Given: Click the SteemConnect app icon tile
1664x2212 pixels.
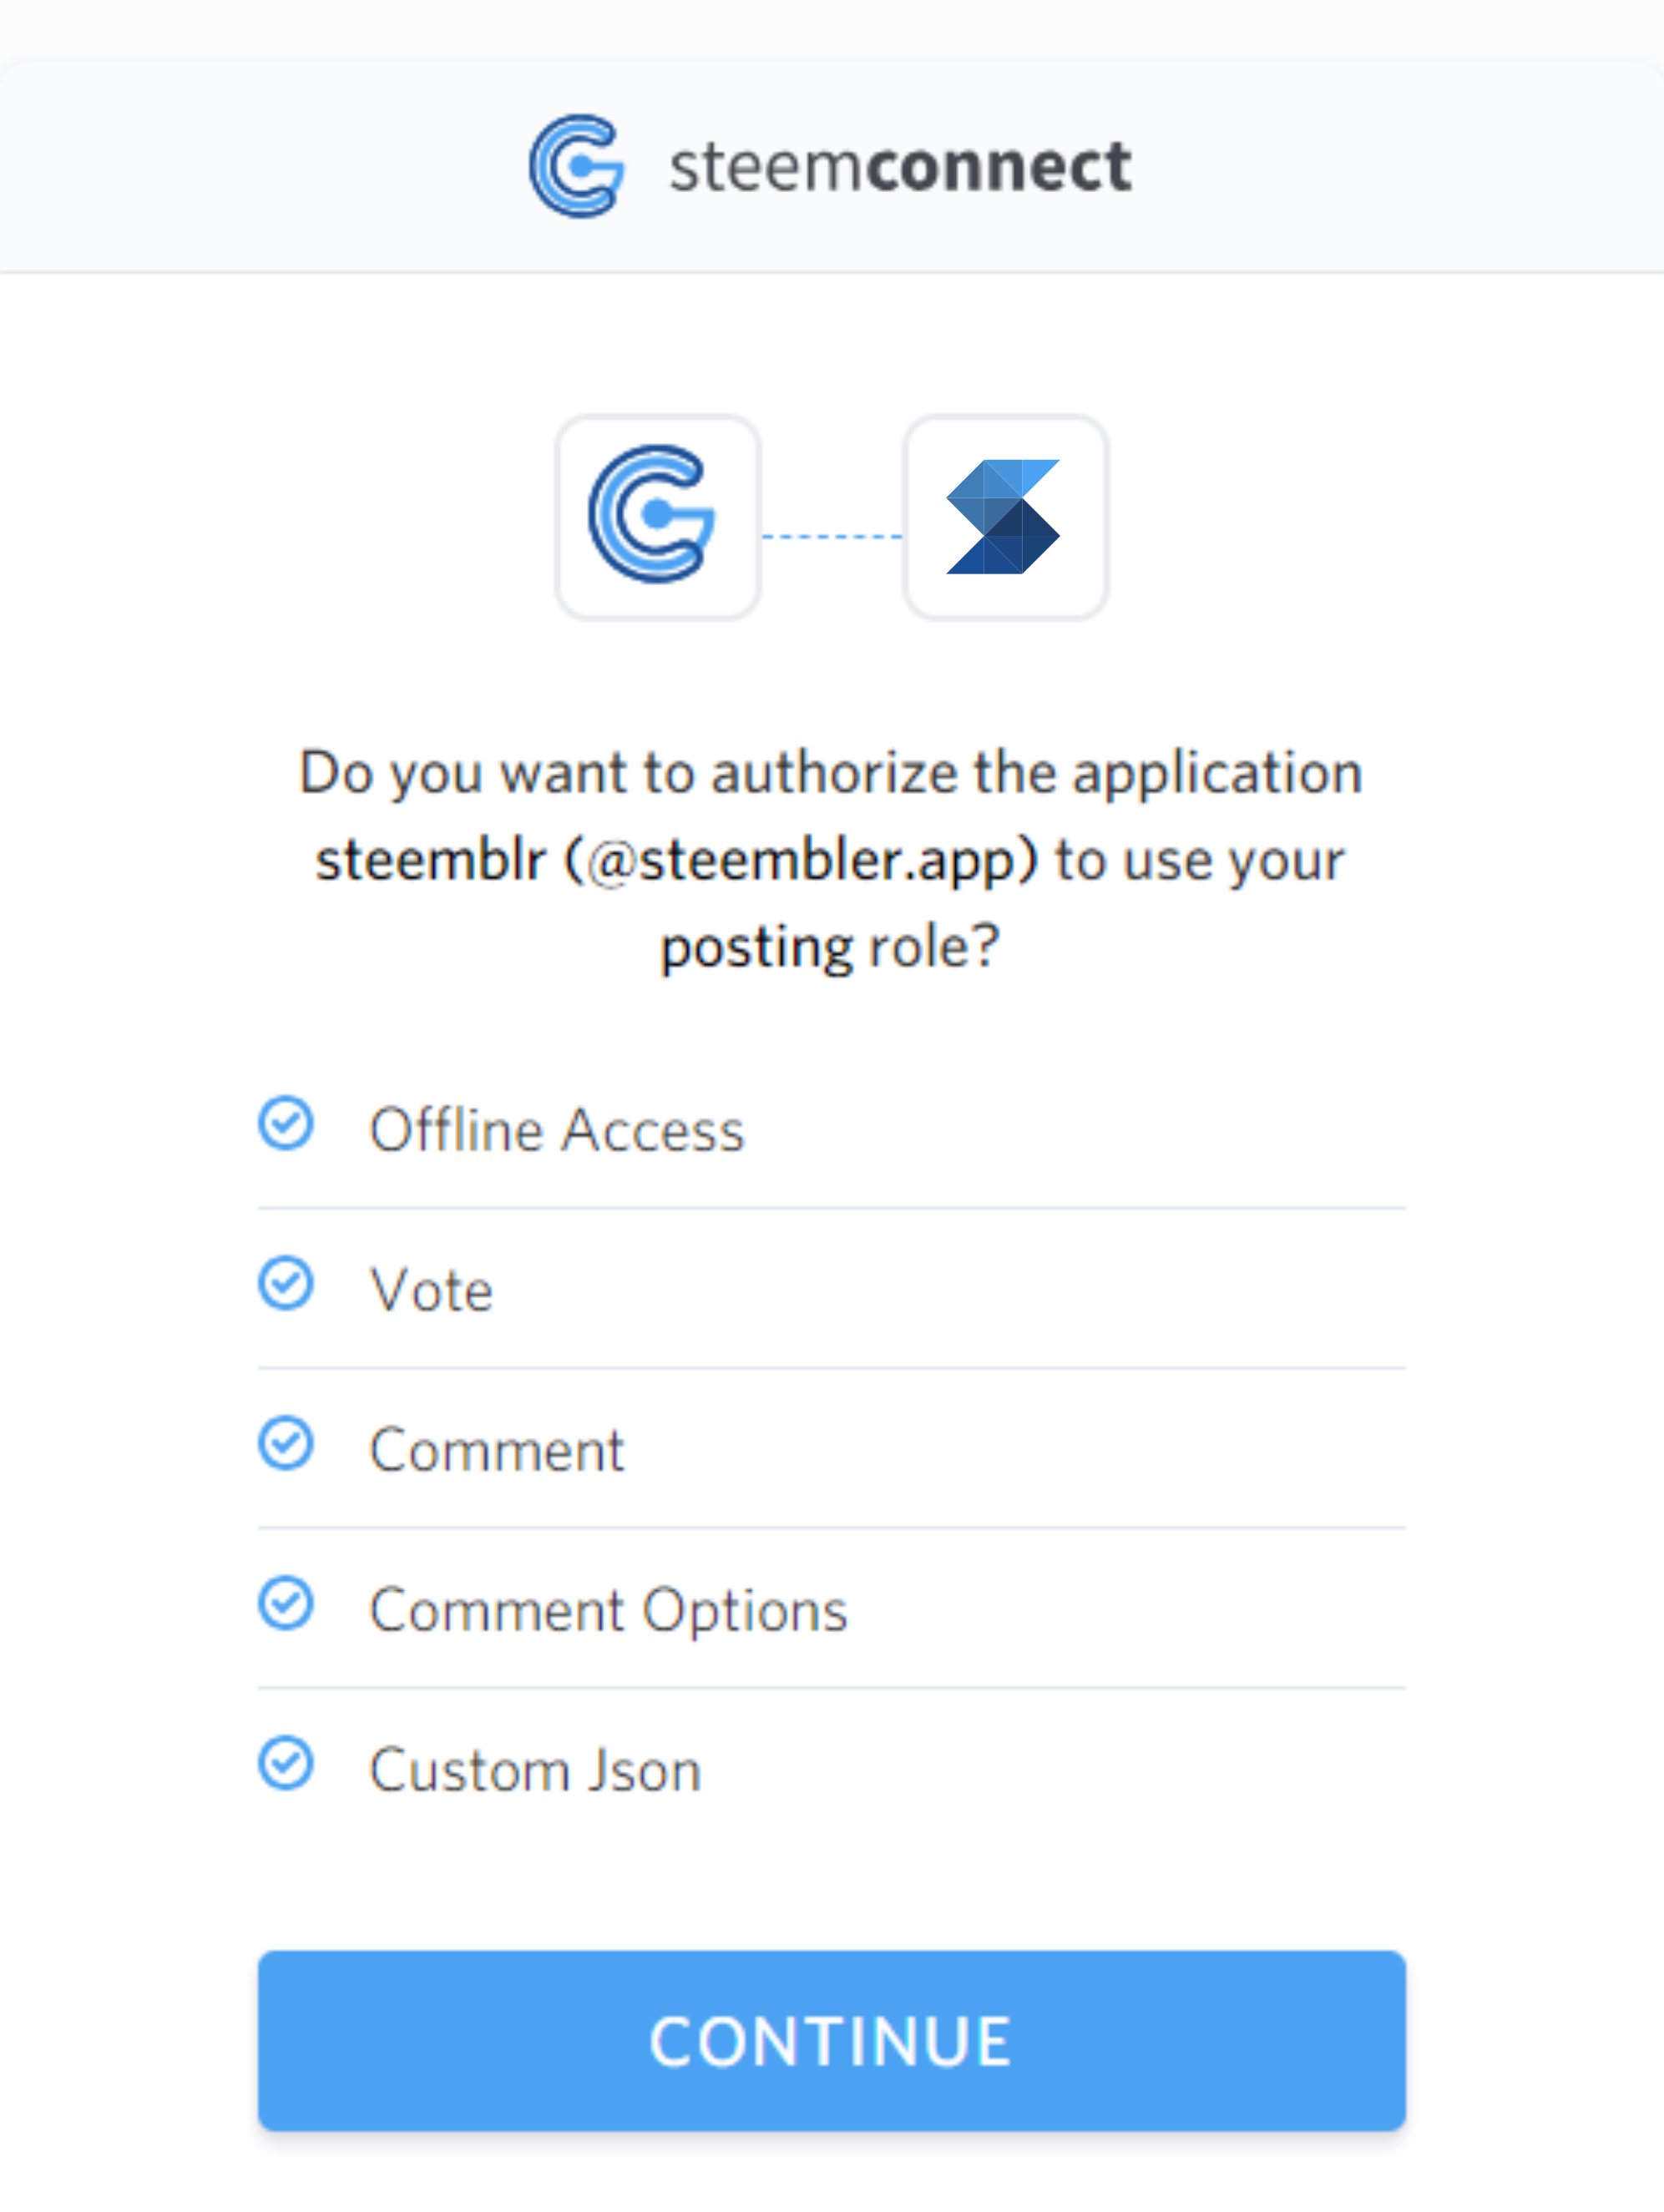Looking at the screenshot, I should (x=657, y=517).
